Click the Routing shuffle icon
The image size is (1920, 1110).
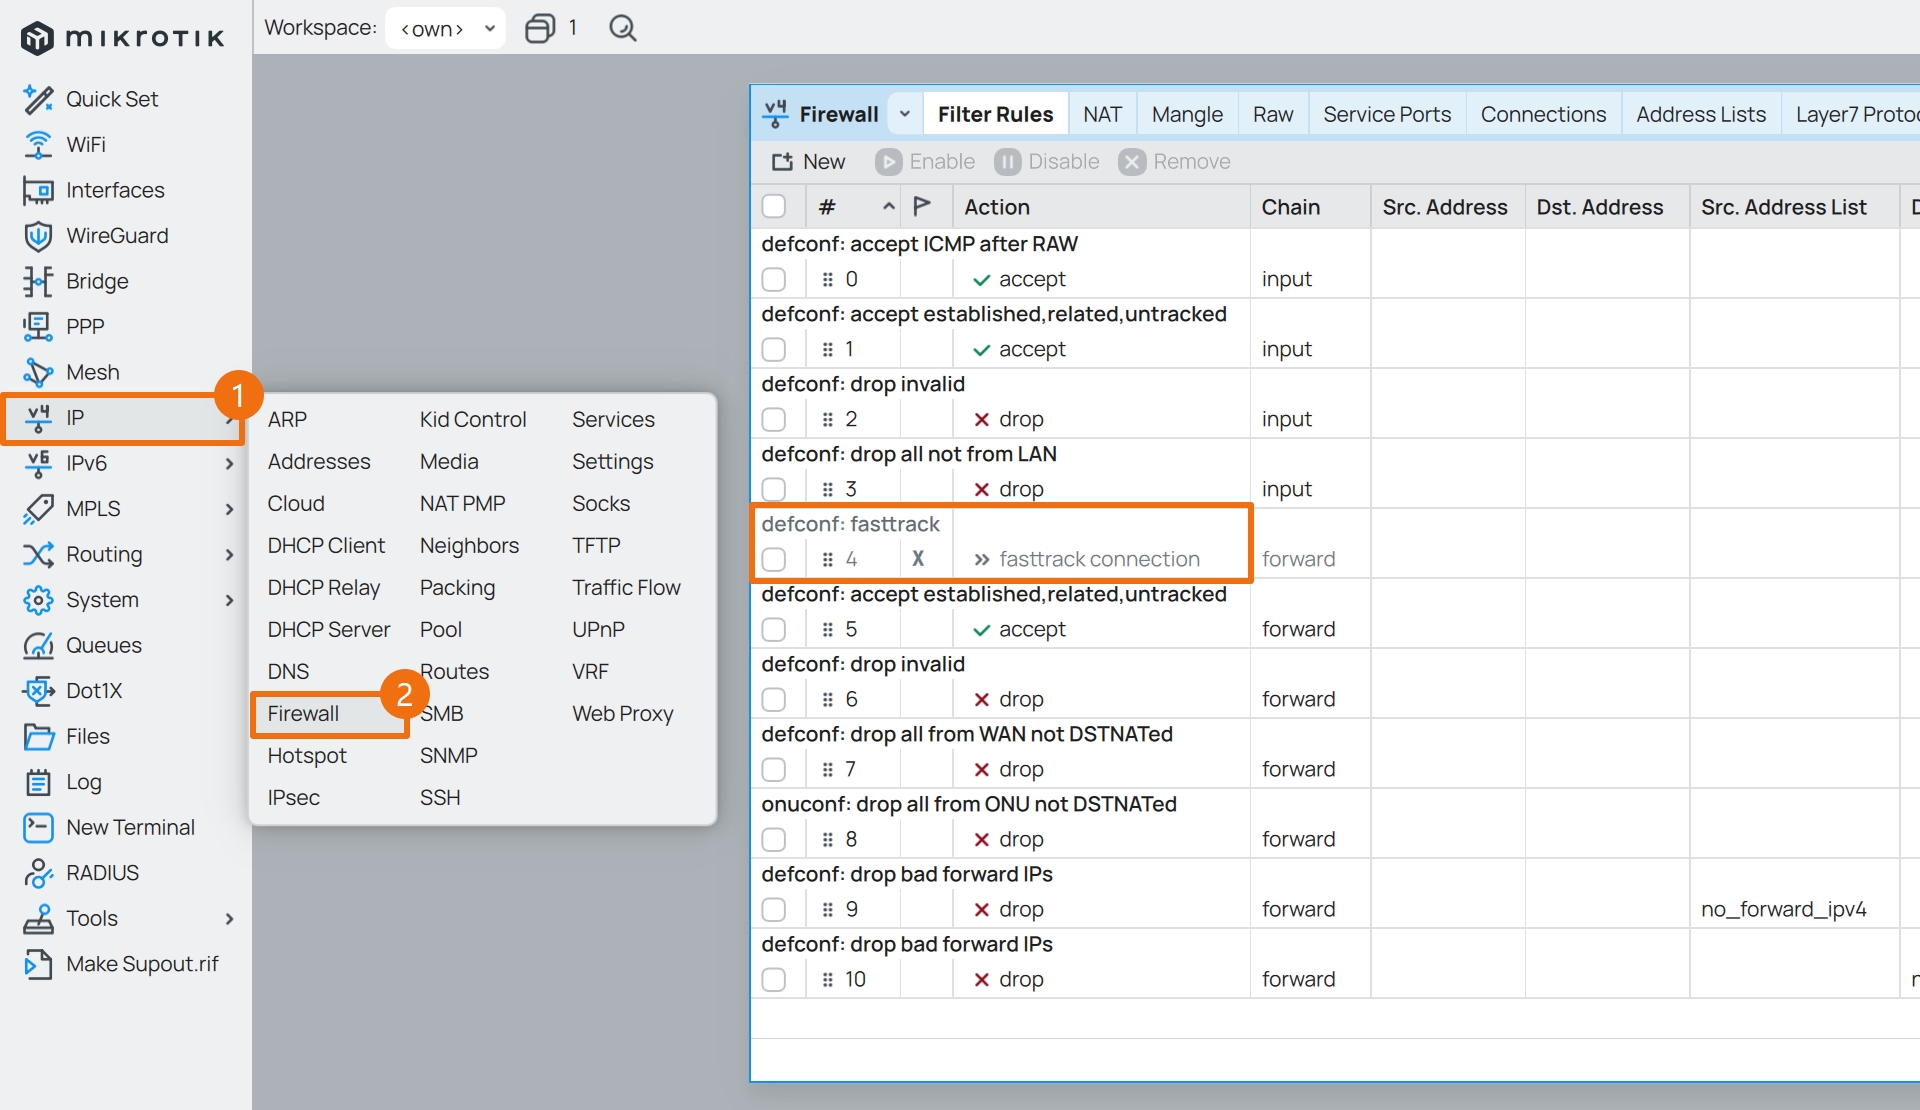38,554
